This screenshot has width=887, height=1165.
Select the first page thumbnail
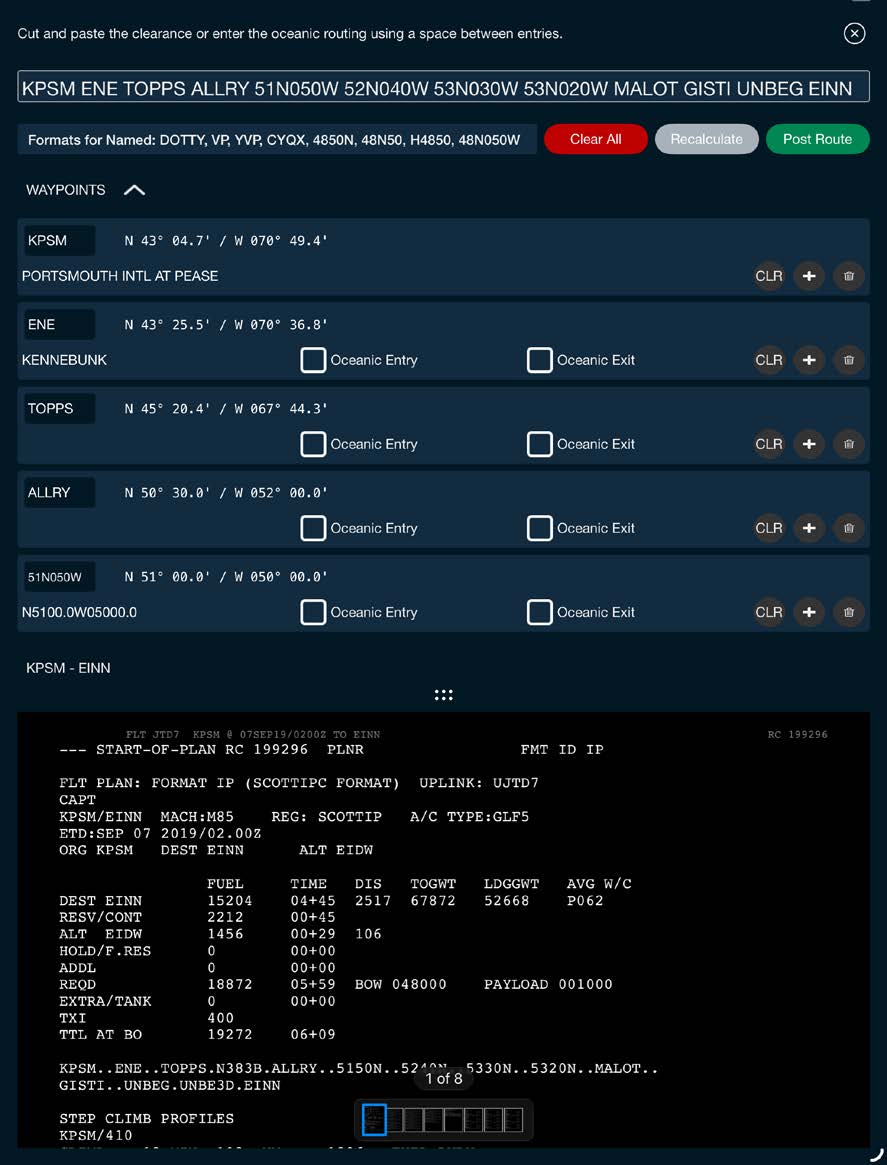click(x=374, y=1120)
